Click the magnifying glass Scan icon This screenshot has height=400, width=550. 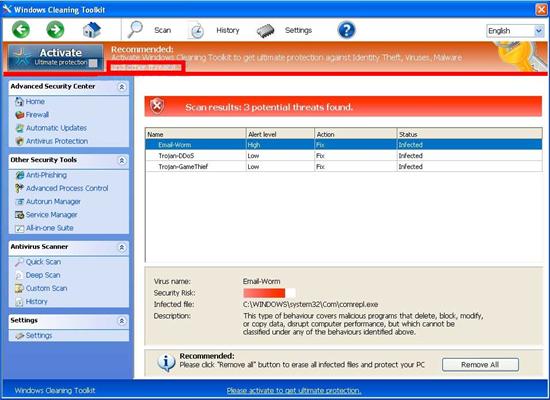135,29
